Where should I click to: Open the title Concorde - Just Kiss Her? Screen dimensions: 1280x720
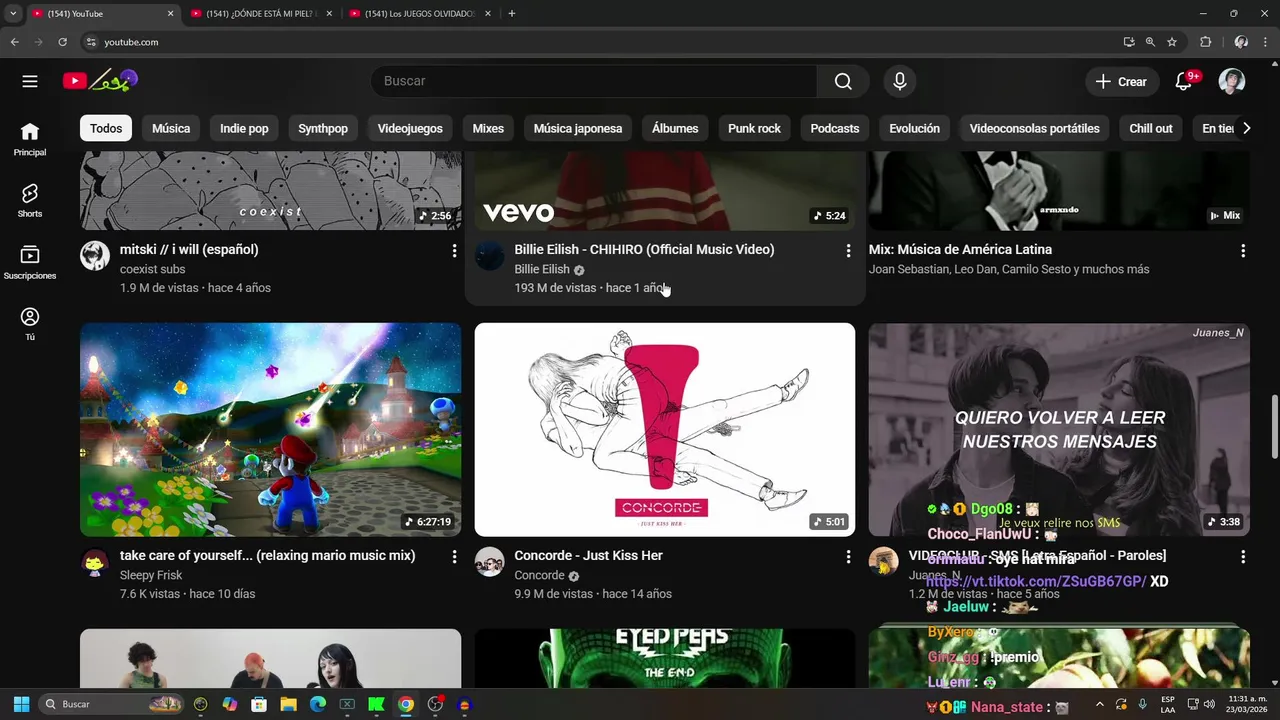pos(588,556)
